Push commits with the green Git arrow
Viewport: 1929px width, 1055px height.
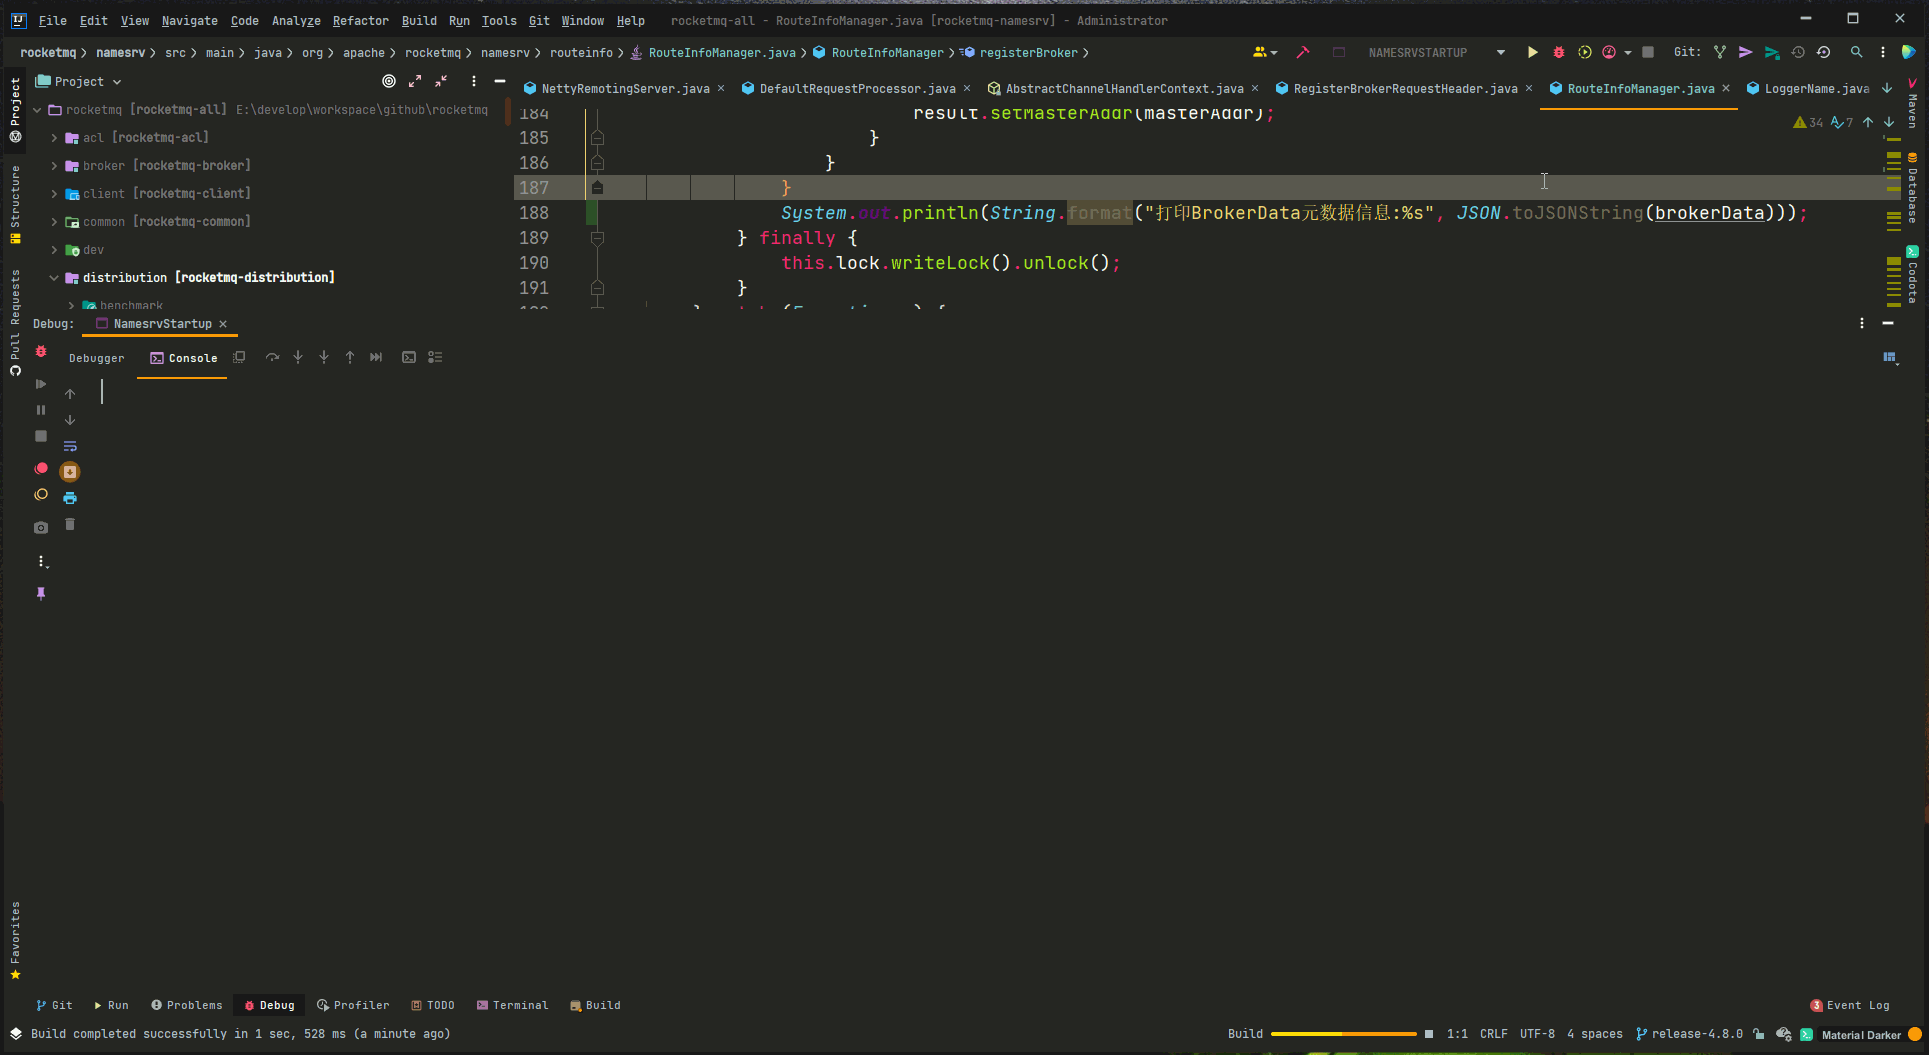[x=1771, y=52]
